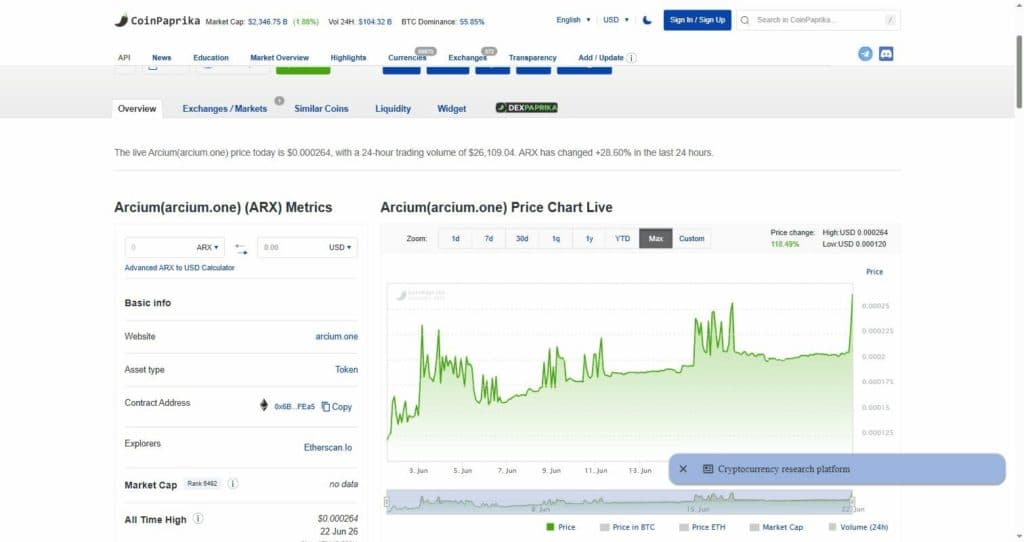Choose Custom chart zoom range
The image size is (1024, 542).
692,238
